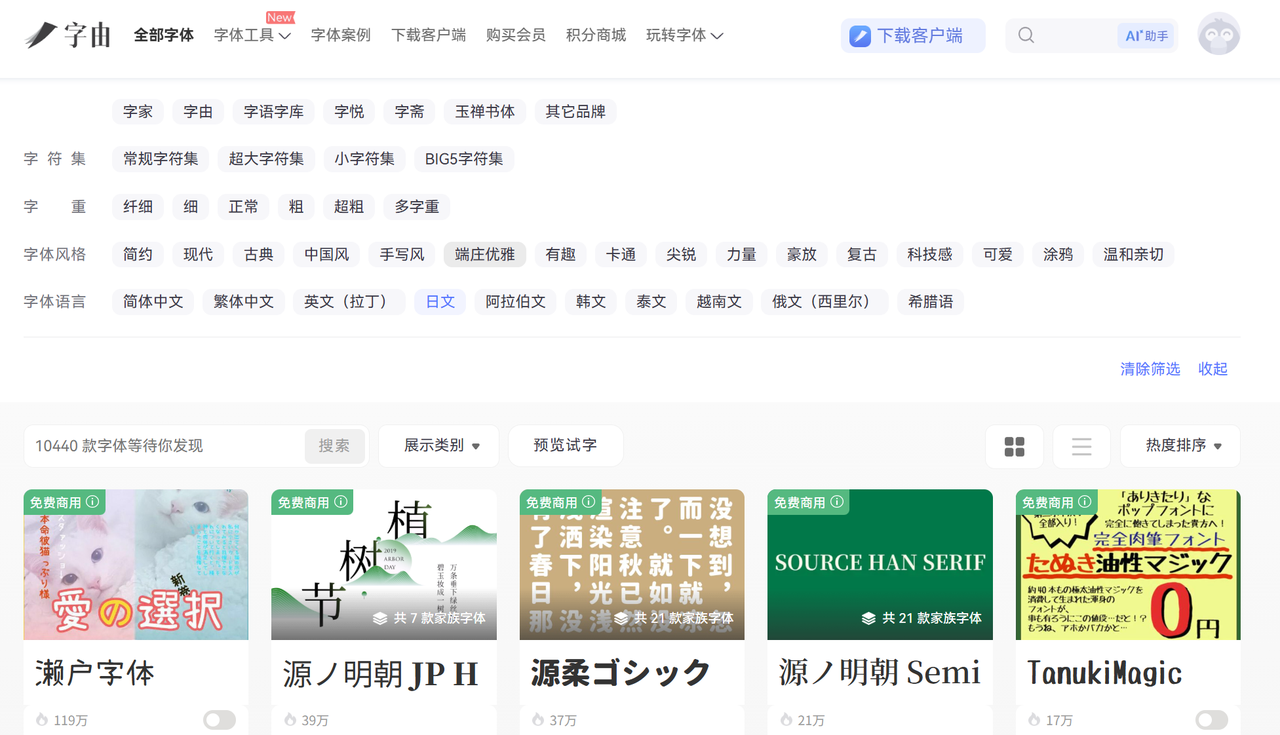
Task: Deselect the 日文 language filter
Action: click(440, 301)
